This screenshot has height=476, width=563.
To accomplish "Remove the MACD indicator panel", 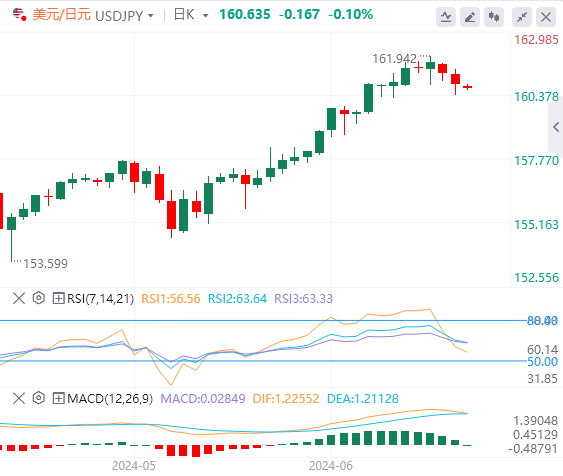I will [19, 398].
